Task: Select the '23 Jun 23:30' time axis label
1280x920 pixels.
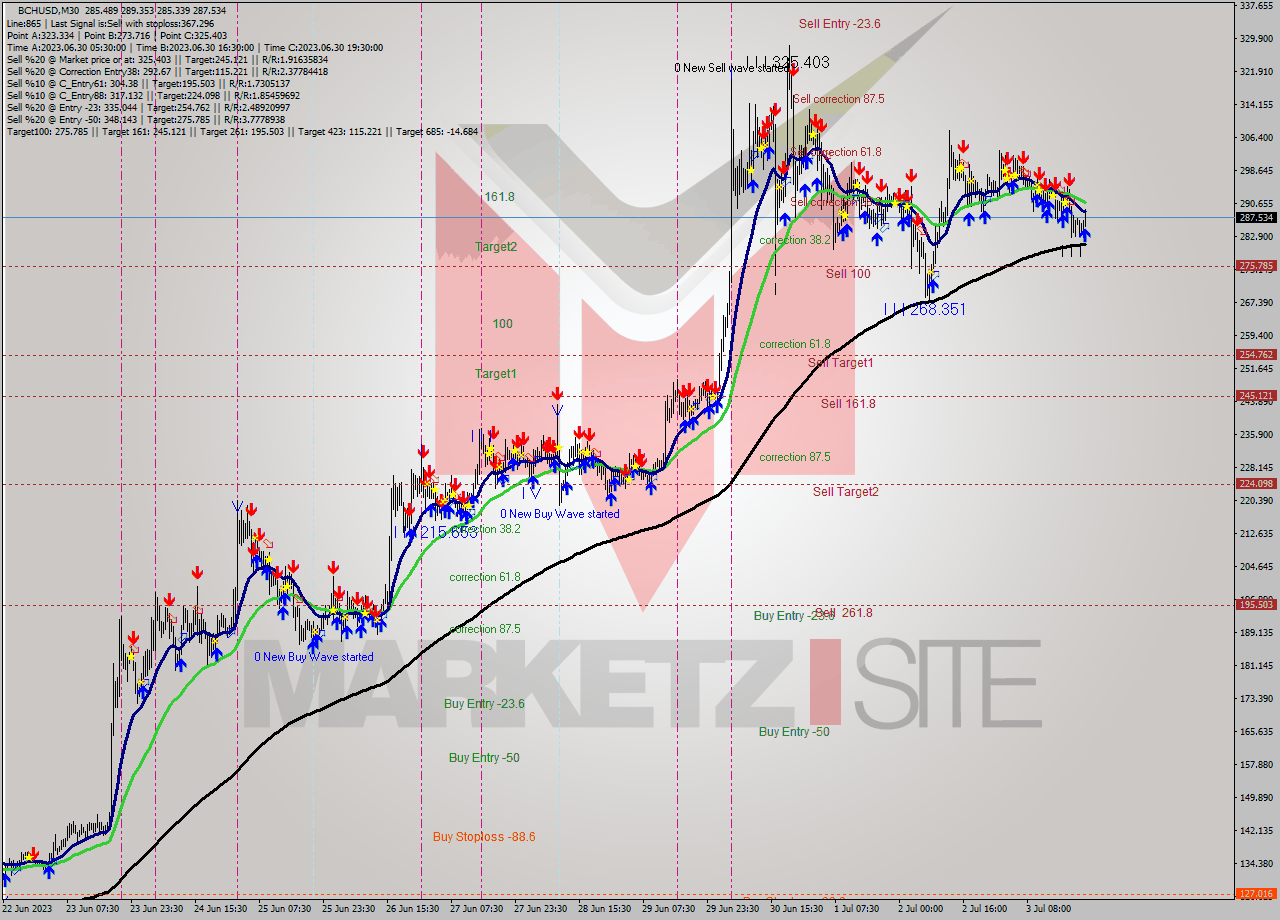Action: coord(158,909)
